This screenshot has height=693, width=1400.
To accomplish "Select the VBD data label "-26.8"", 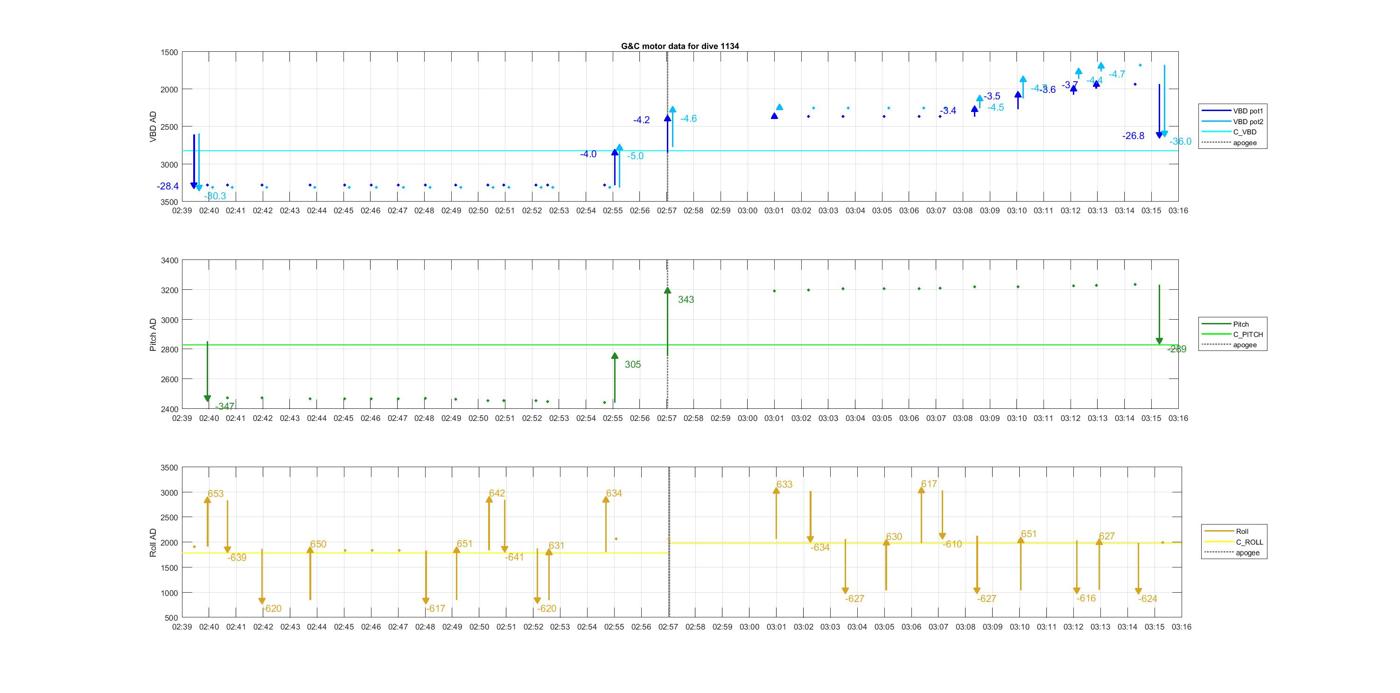I will (1133, 136).
